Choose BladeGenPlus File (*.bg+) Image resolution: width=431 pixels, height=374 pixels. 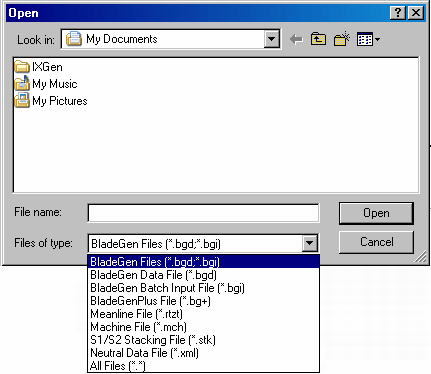[x=203, y=301]
